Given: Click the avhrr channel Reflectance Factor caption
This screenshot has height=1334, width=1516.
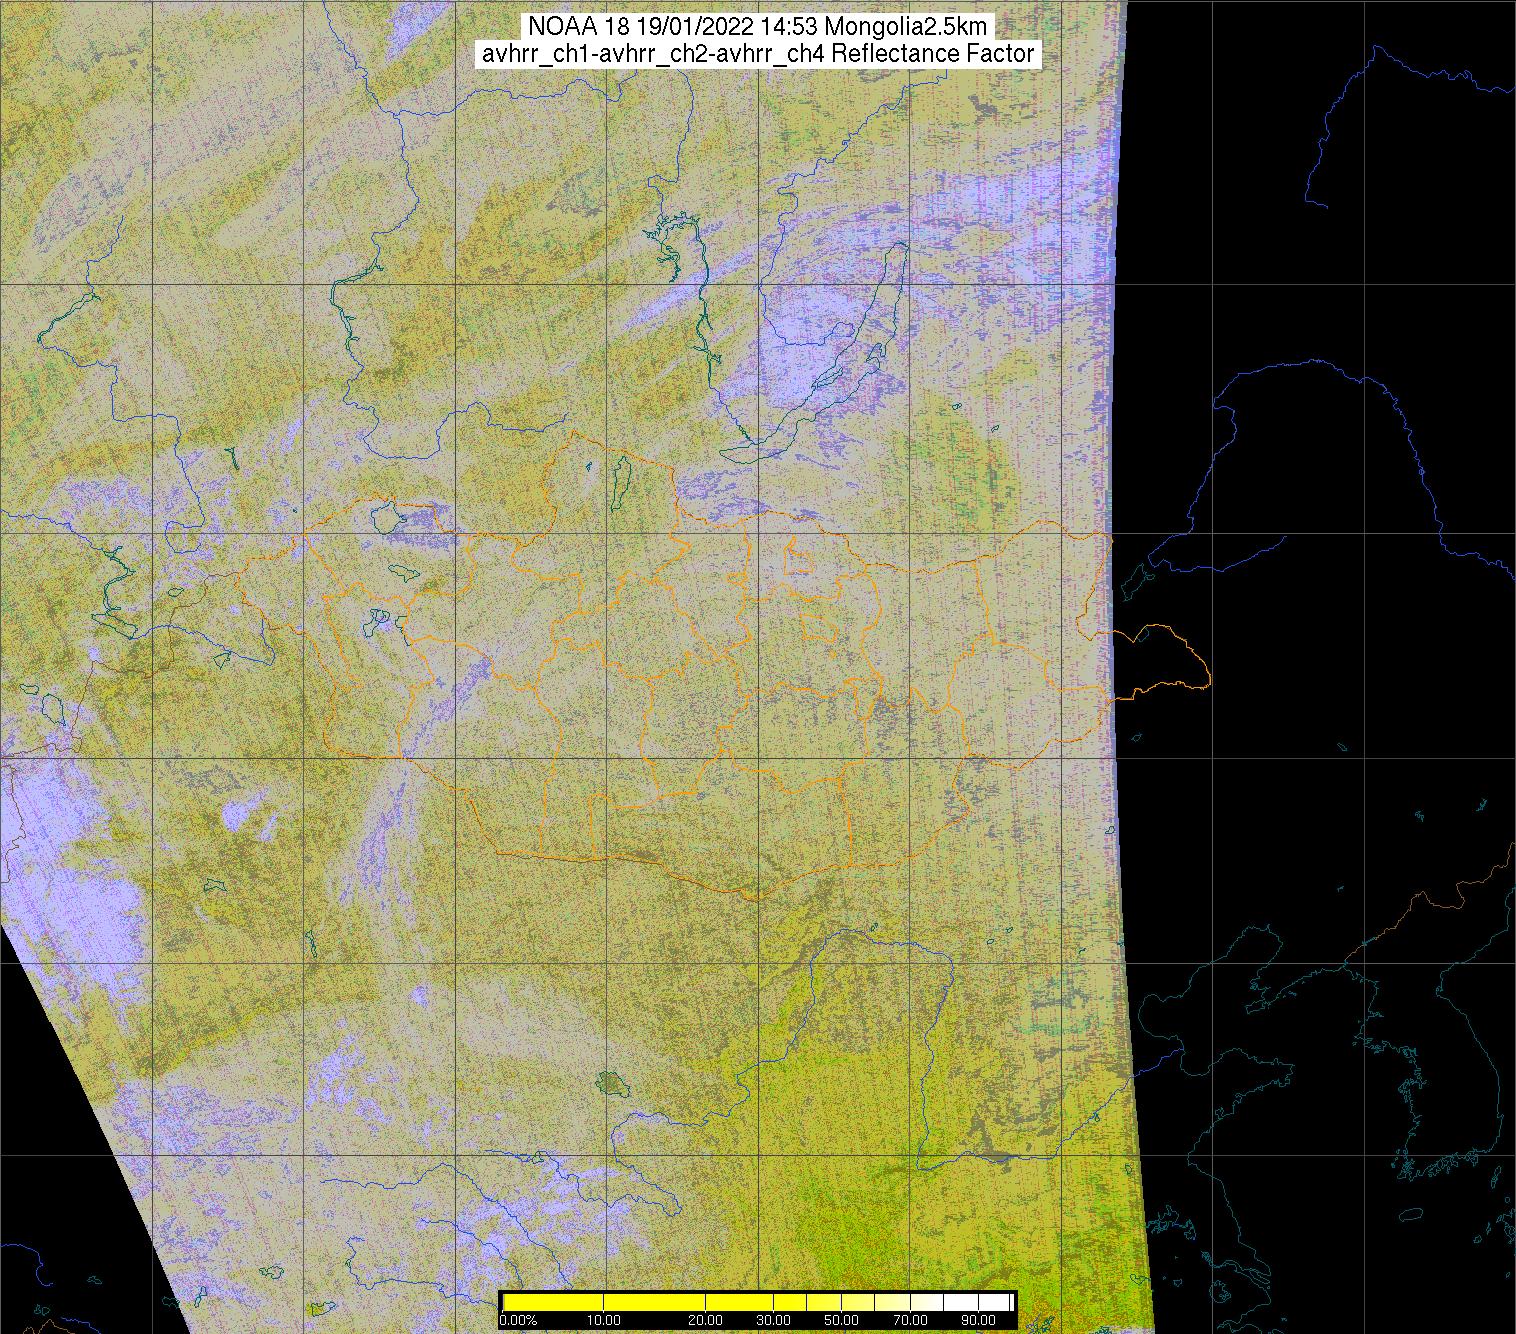Looking at the screenshot, I should 757,54.
